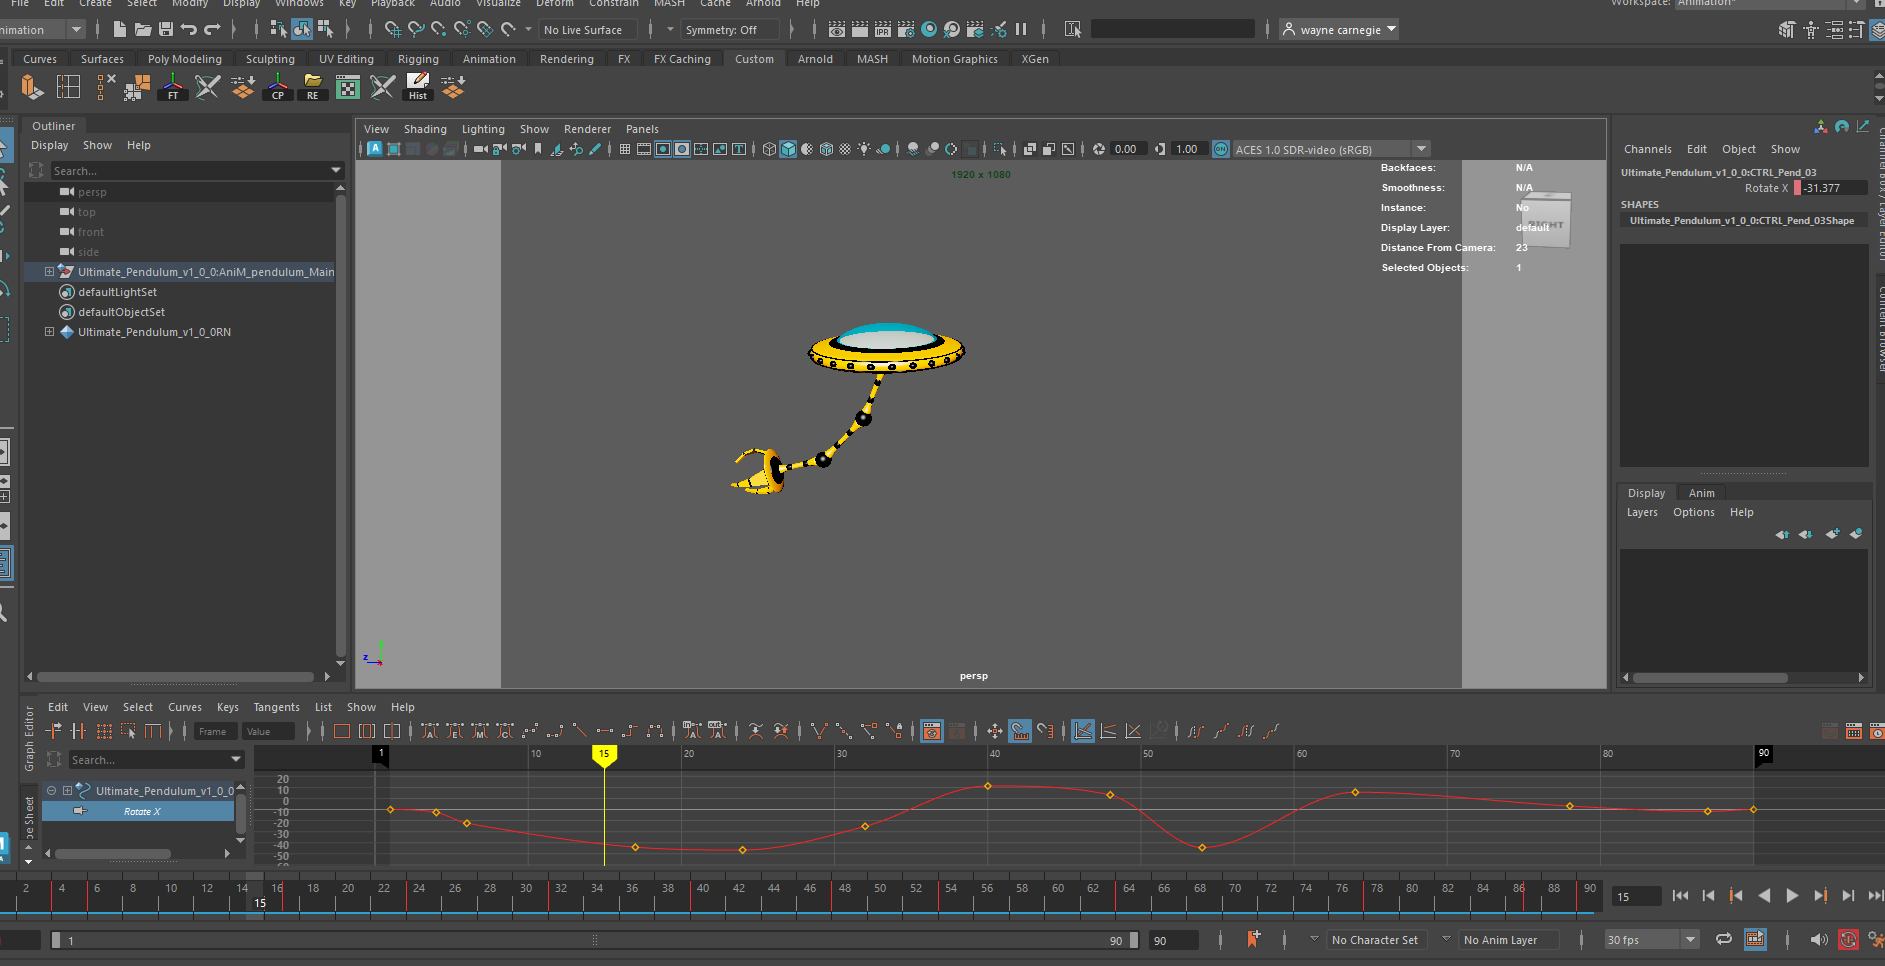
Task: Toggle the ACES color management button
Action: pyautogui.click(x=1221, y=149)
